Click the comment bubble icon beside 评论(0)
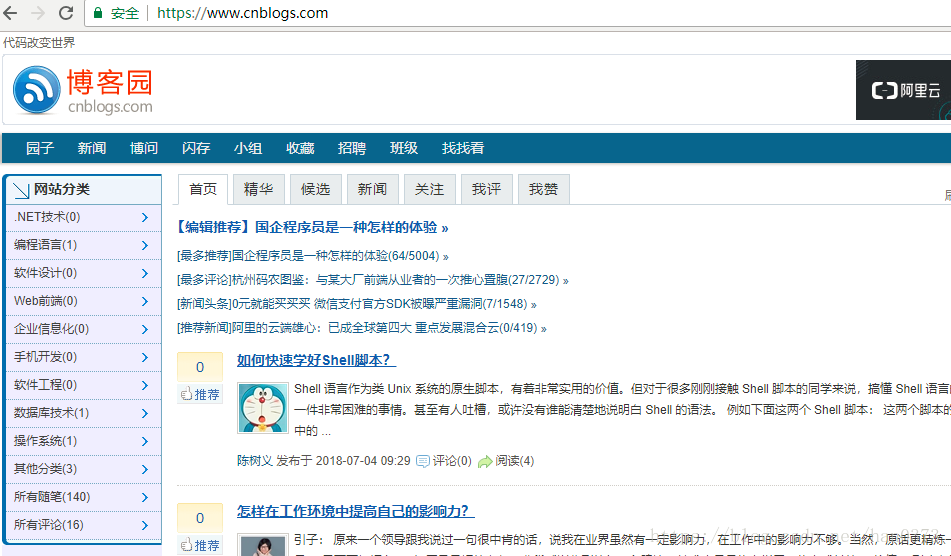The image size is (951, 556). [x=423, y=461]
